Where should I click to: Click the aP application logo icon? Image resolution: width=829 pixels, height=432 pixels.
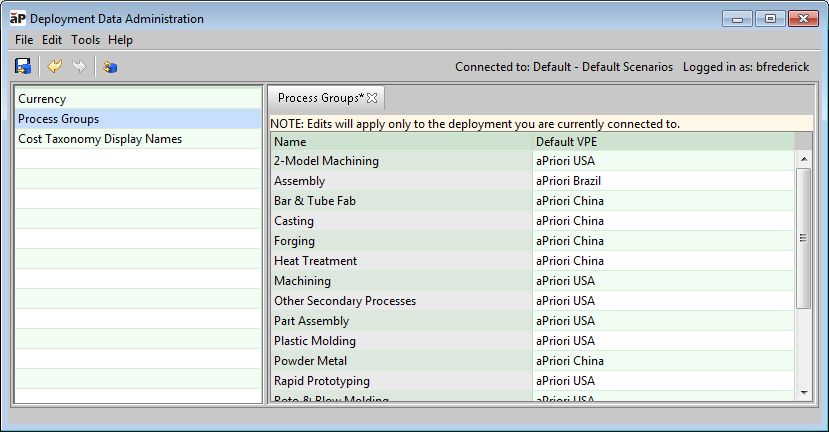(x=17, y=18)
